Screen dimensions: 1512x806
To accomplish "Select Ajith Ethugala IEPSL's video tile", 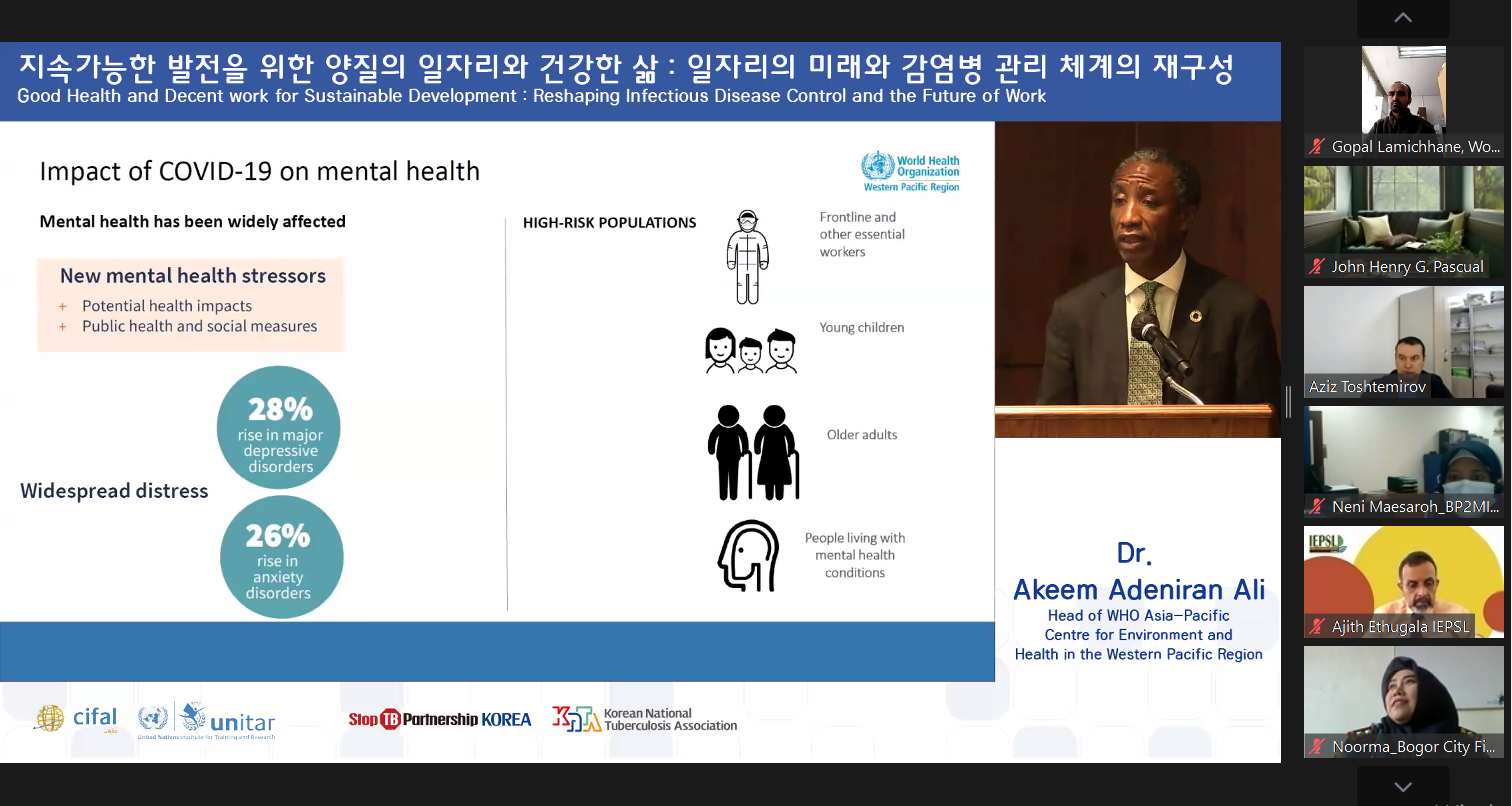I will tap(1403, 582).
